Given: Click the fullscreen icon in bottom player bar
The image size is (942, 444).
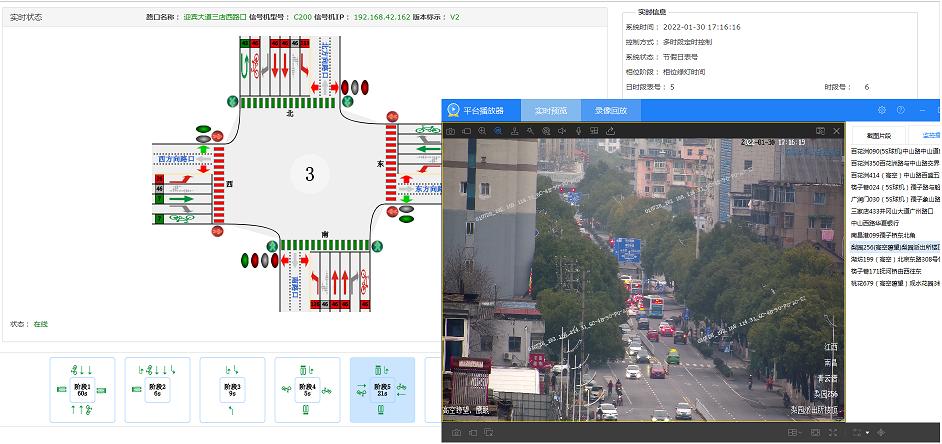Looking at the screenshot, I should (832, 433).
